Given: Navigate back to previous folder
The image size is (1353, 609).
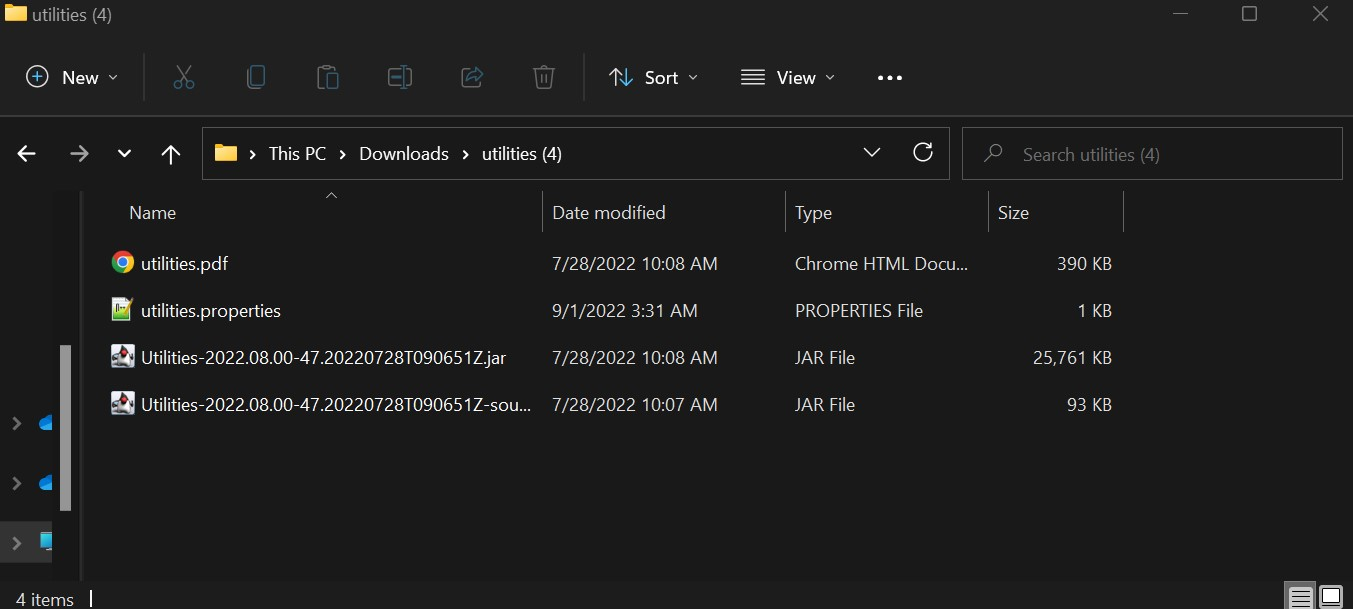Looking at the screenshot, I should (27, 154).
